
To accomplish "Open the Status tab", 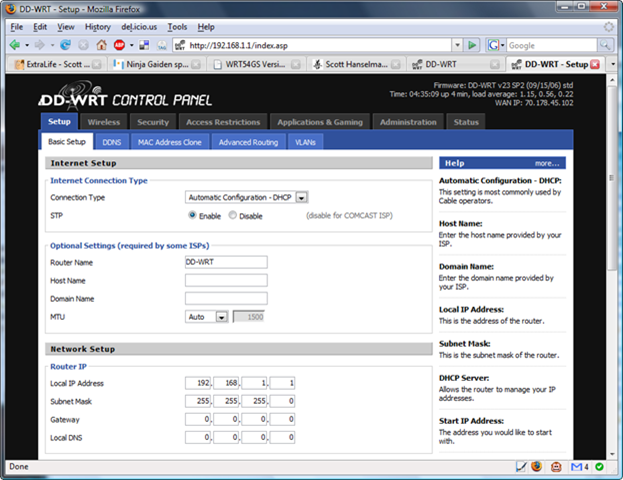I will [x=466, y=122].
